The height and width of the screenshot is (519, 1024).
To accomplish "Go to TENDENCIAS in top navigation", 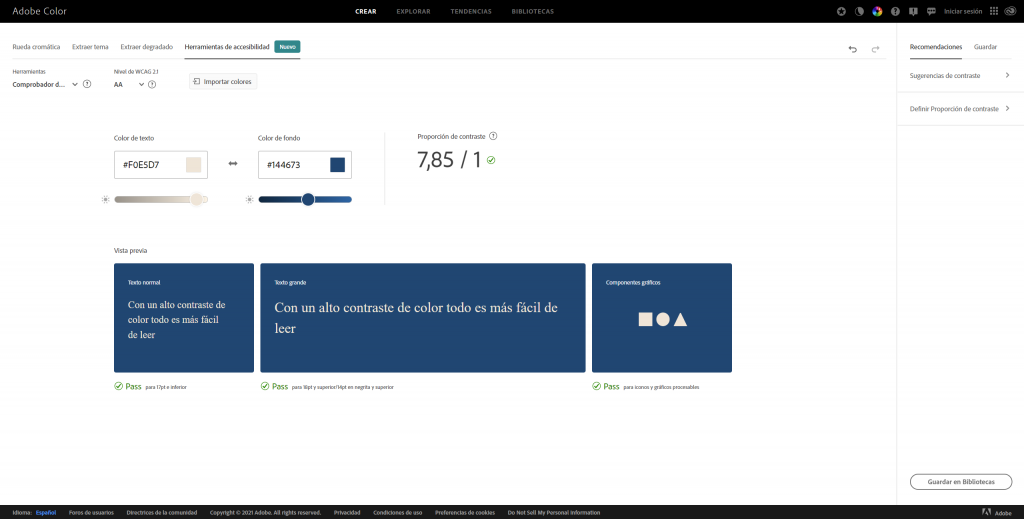I will [x=471, y=11].
